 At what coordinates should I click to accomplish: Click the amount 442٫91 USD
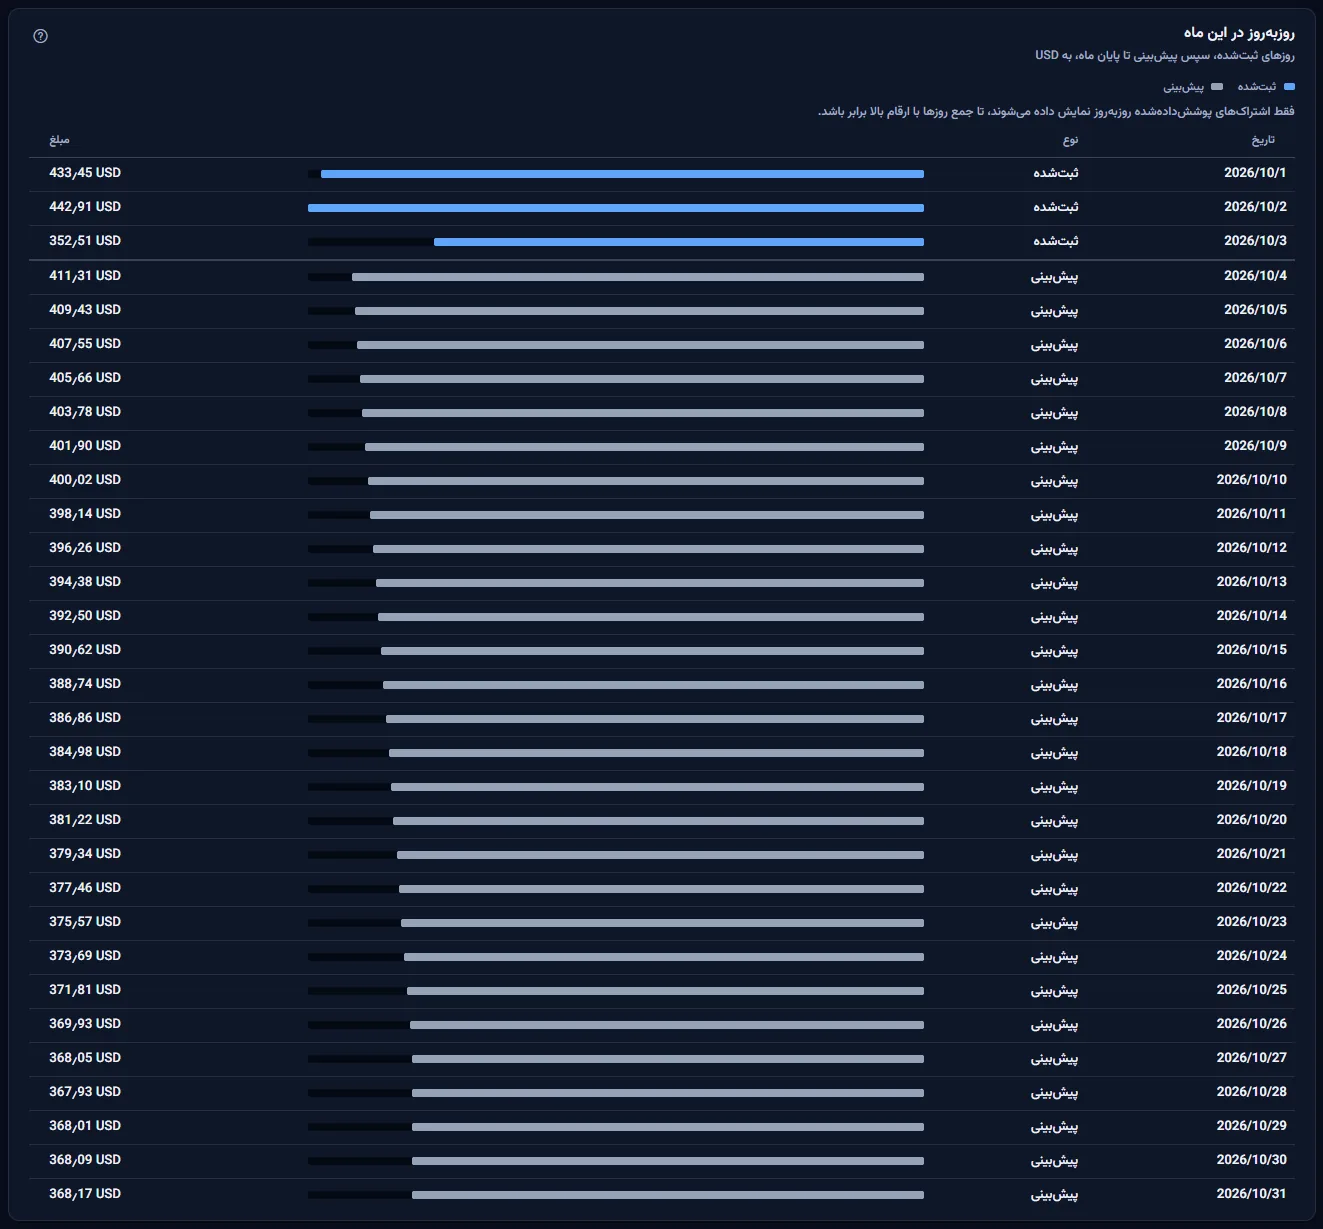pos(85,207)
